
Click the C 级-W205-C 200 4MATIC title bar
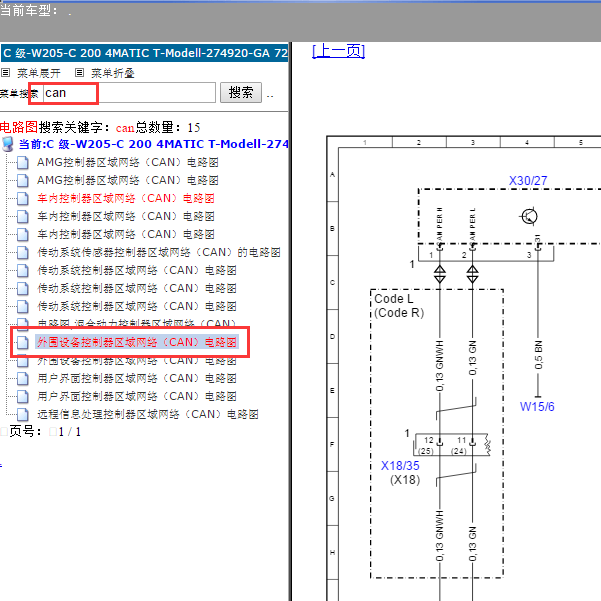pyautogui.click(x=145, y=53)
